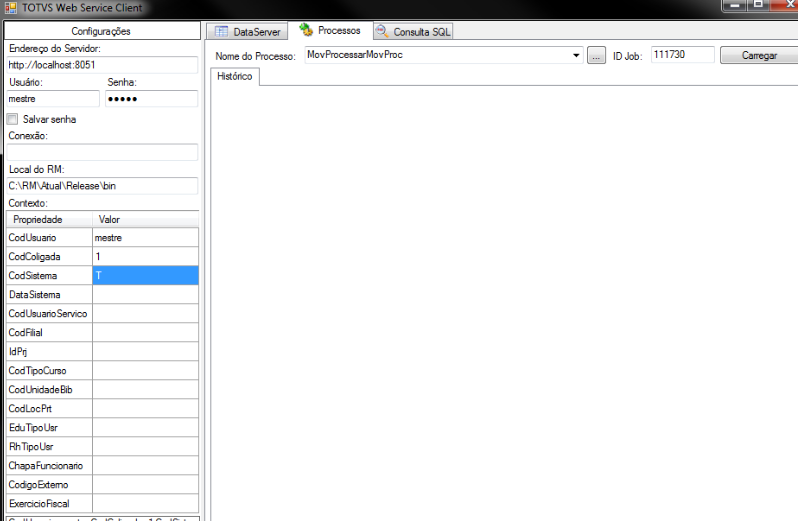The height and width of the screenshot is (521, 798).
Task: Click the CodColigada property name
Action: 34,256
